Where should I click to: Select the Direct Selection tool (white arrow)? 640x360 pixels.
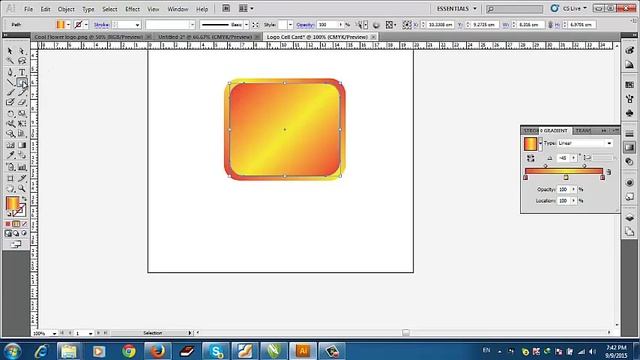22,51
